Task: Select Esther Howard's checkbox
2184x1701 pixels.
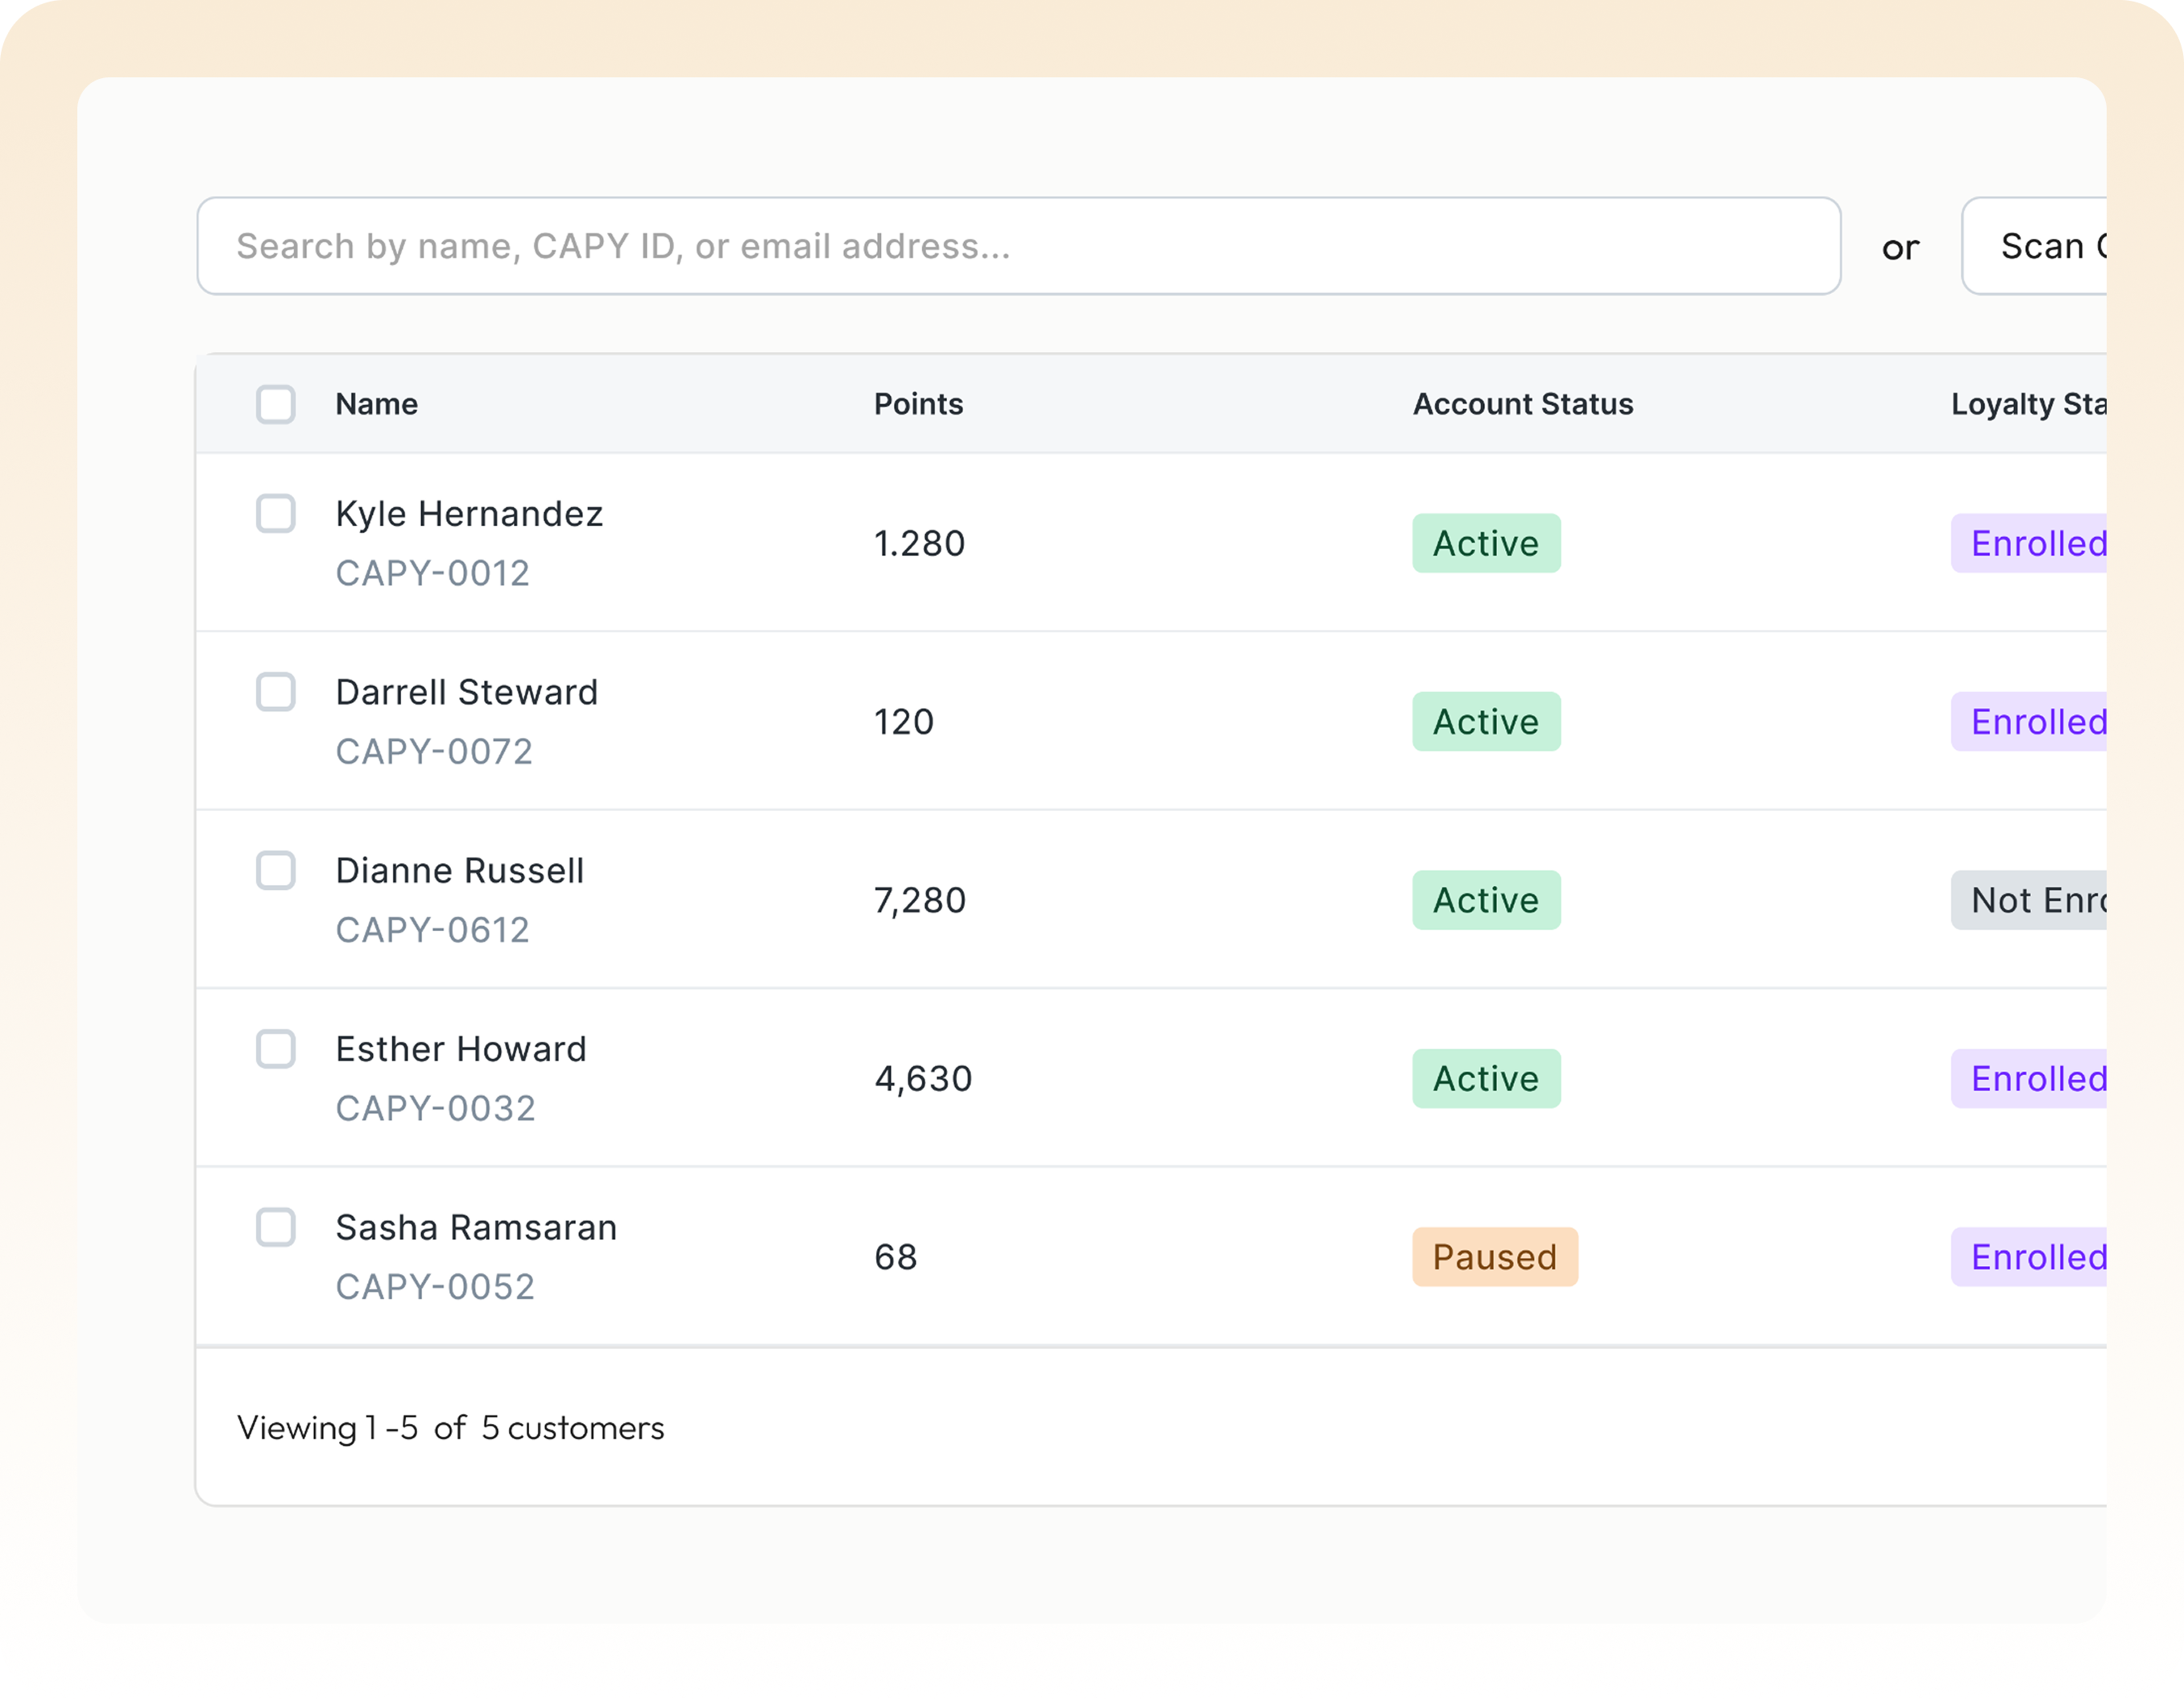Action: pyautogui.click(x=276, y=1049)
